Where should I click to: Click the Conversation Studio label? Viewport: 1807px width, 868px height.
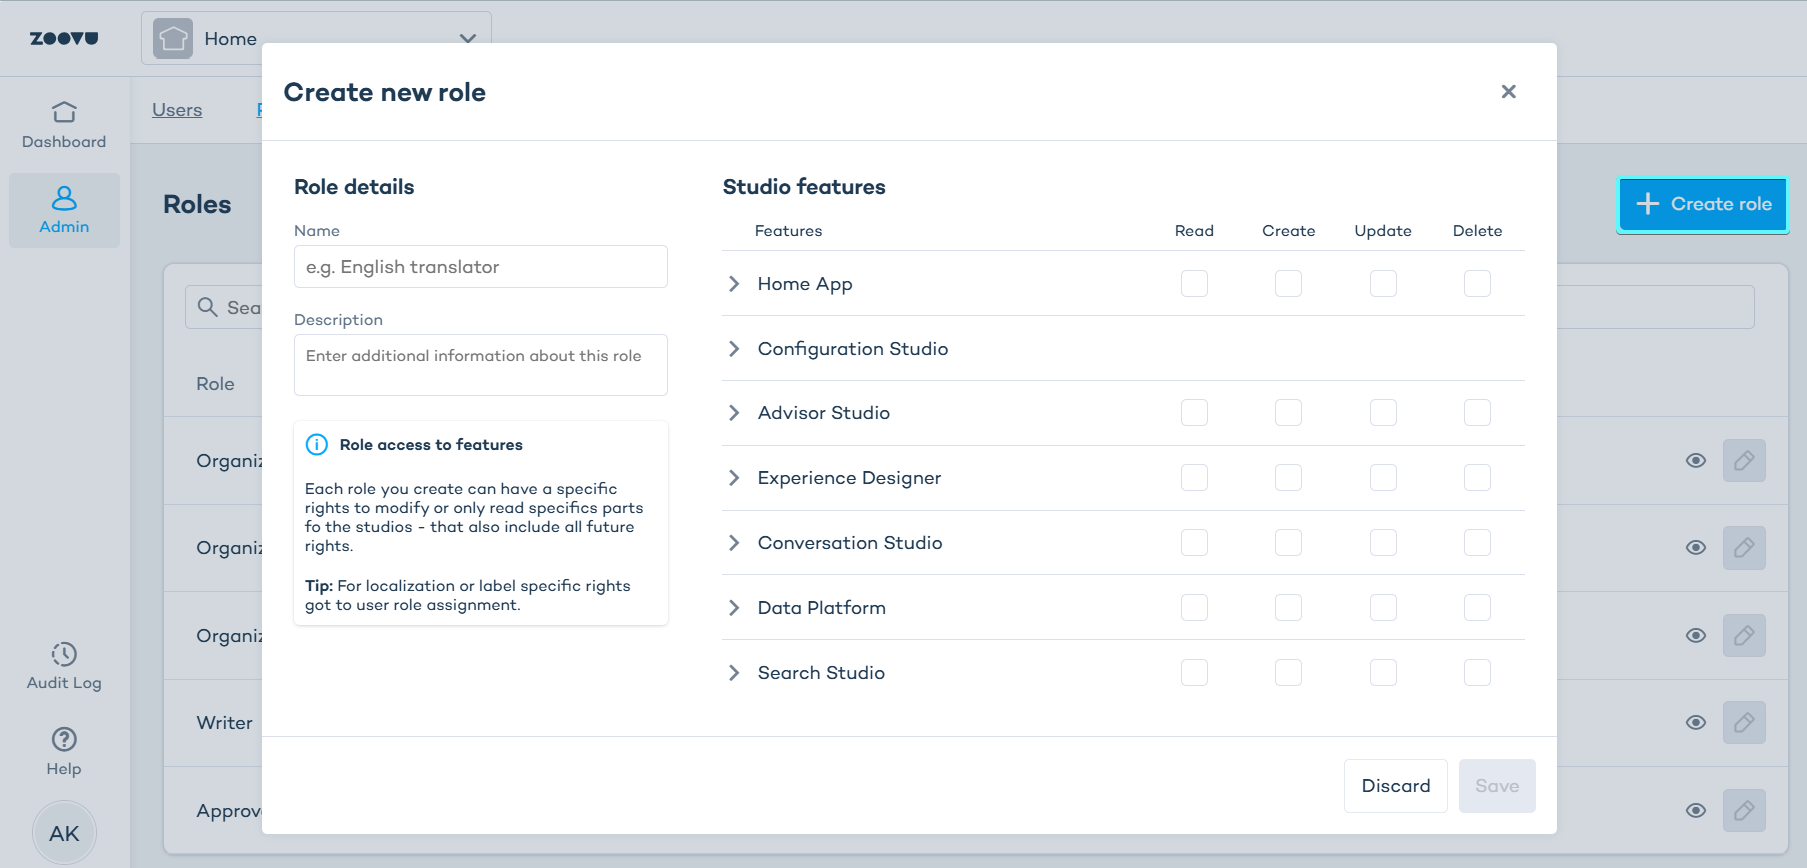click(x=850, y=543)
